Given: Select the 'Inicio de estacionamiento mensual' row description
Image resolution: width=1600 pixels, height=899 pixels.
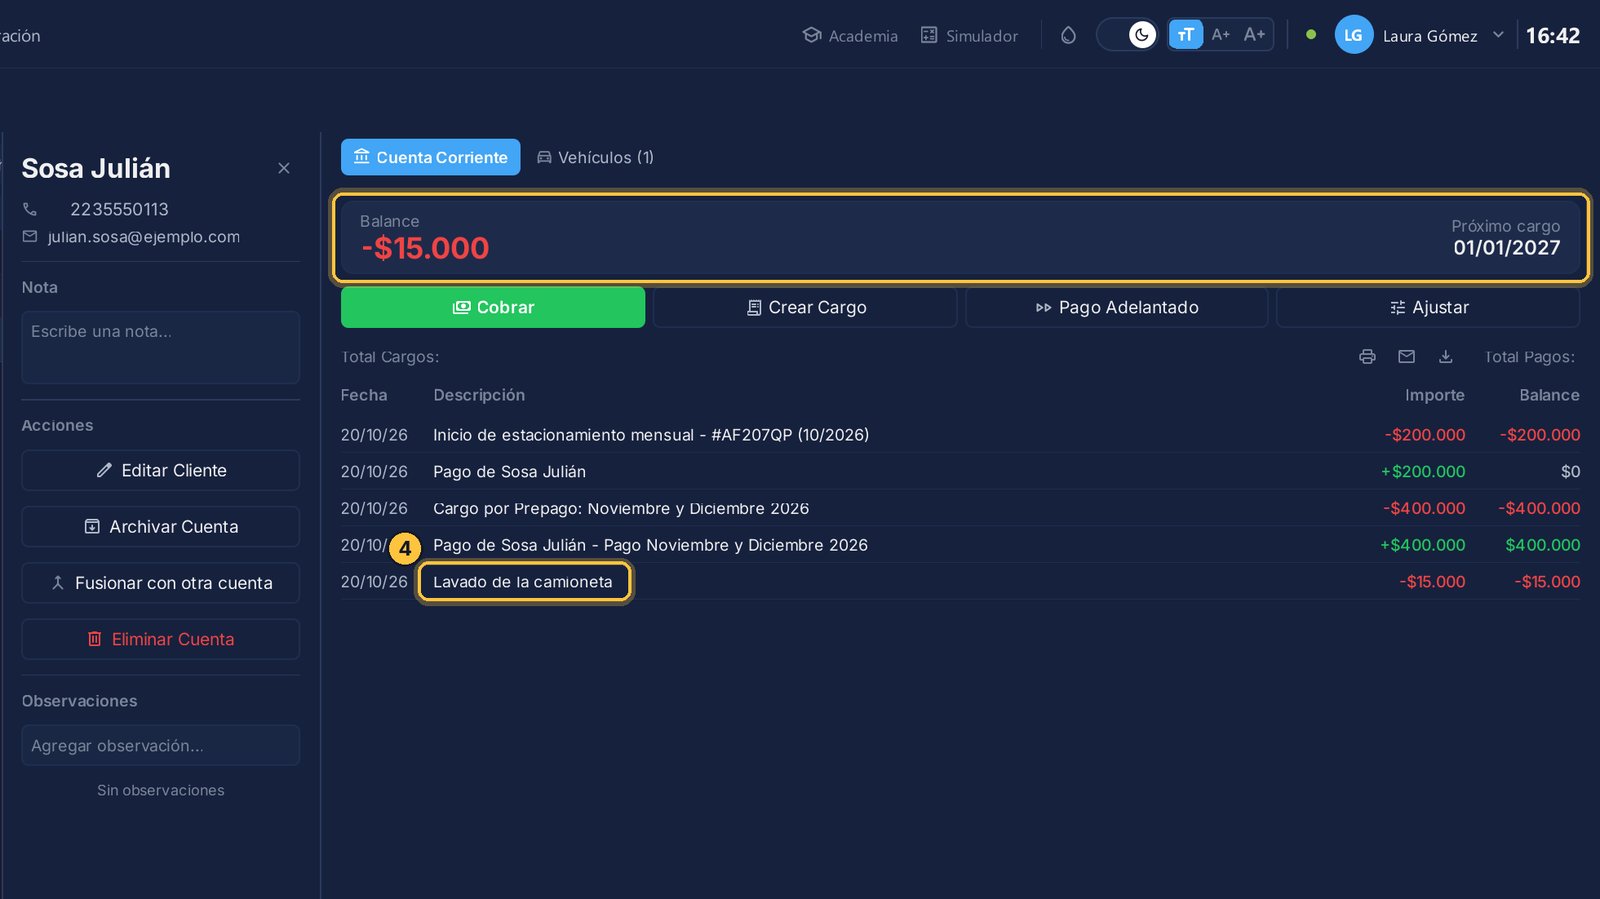Looking at the screenshot, I should (651, 435).
